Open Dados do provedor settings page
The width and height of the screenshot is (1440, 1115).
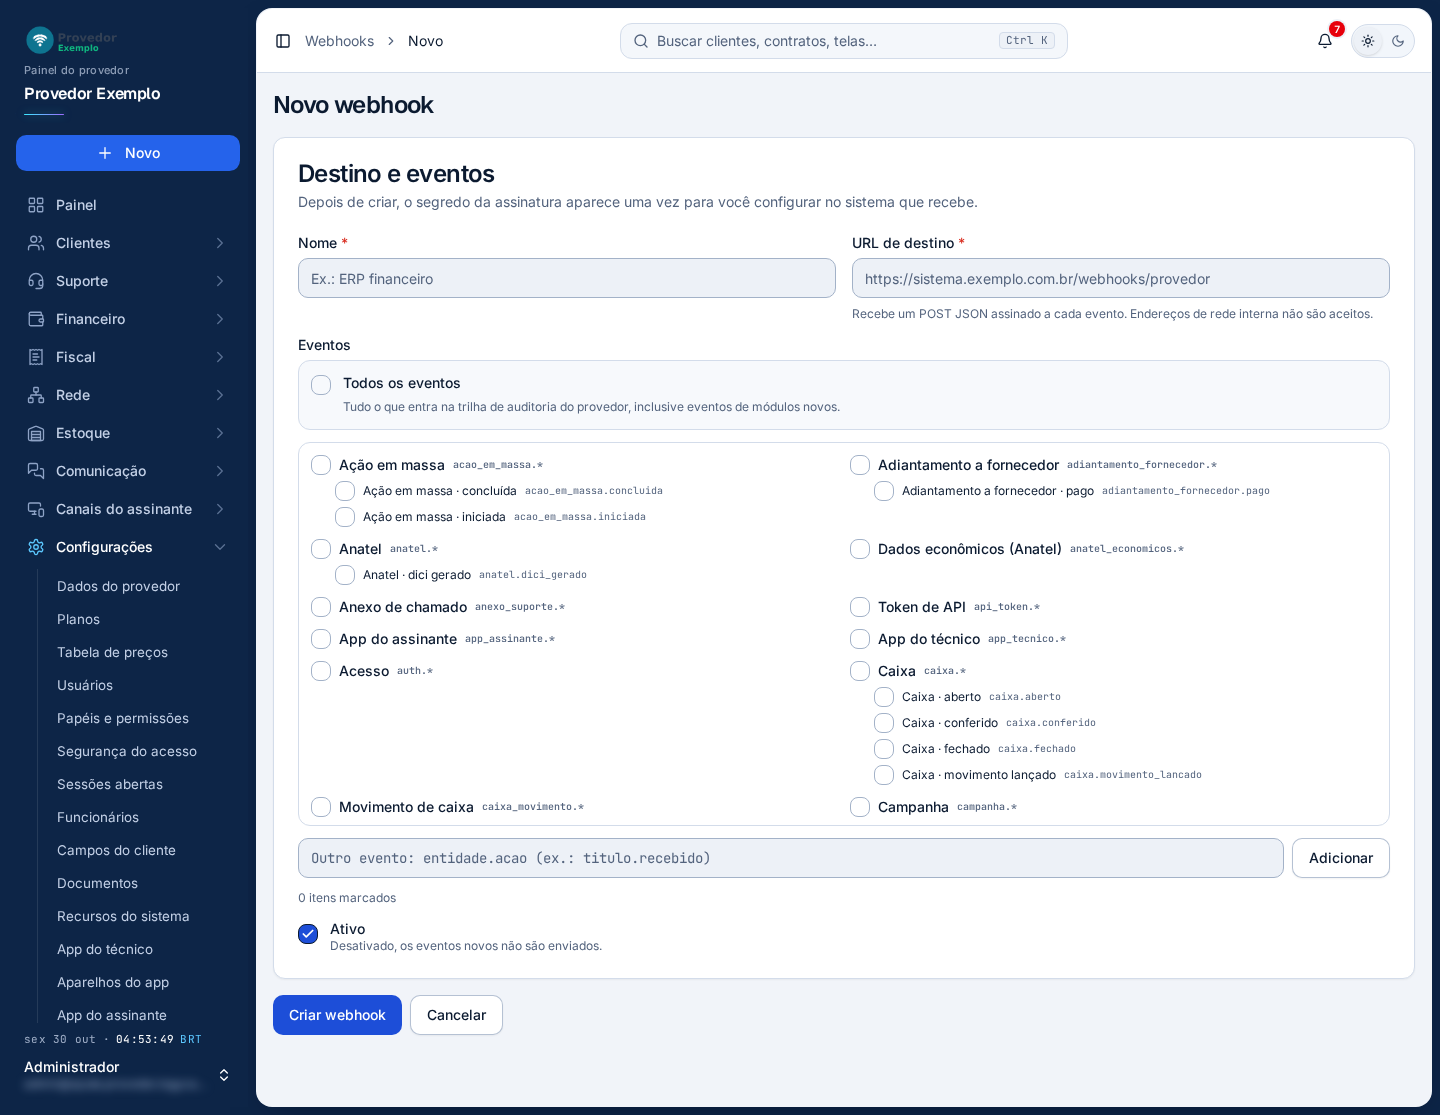click(x=118, y=586)
